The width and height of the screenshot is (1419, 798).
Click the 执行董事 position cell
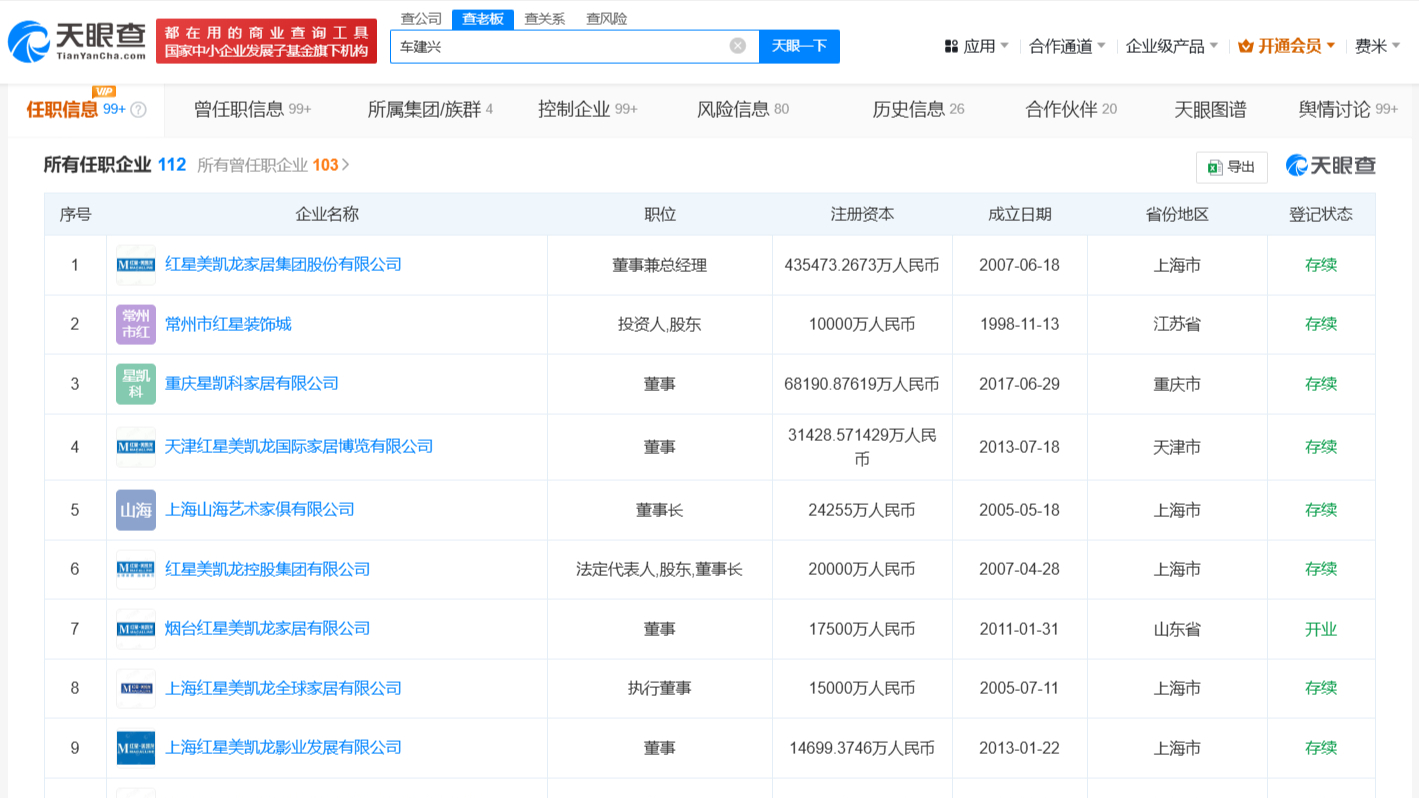pyautogui.click(x=660, y=688)
